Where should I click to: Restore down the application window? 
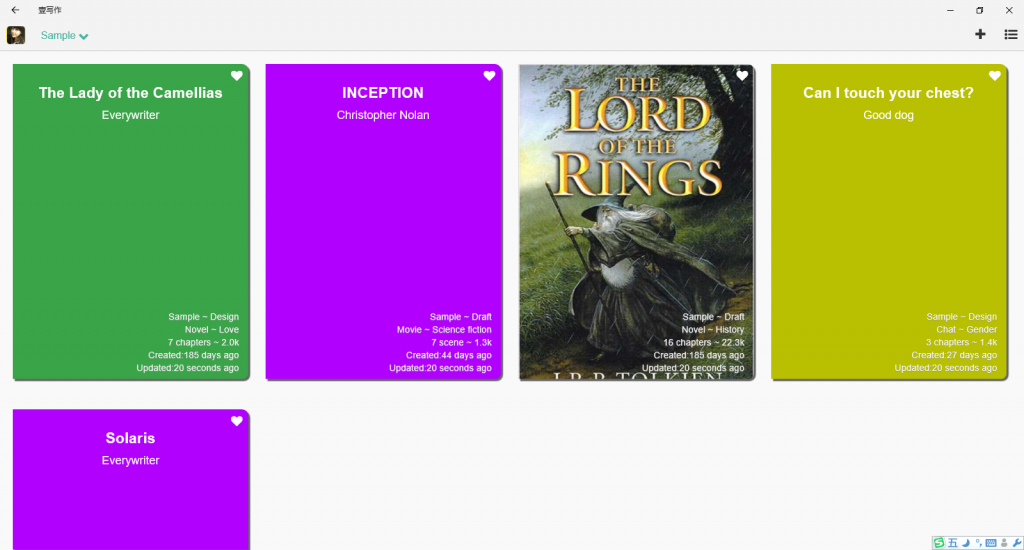(x=979, y=10)
